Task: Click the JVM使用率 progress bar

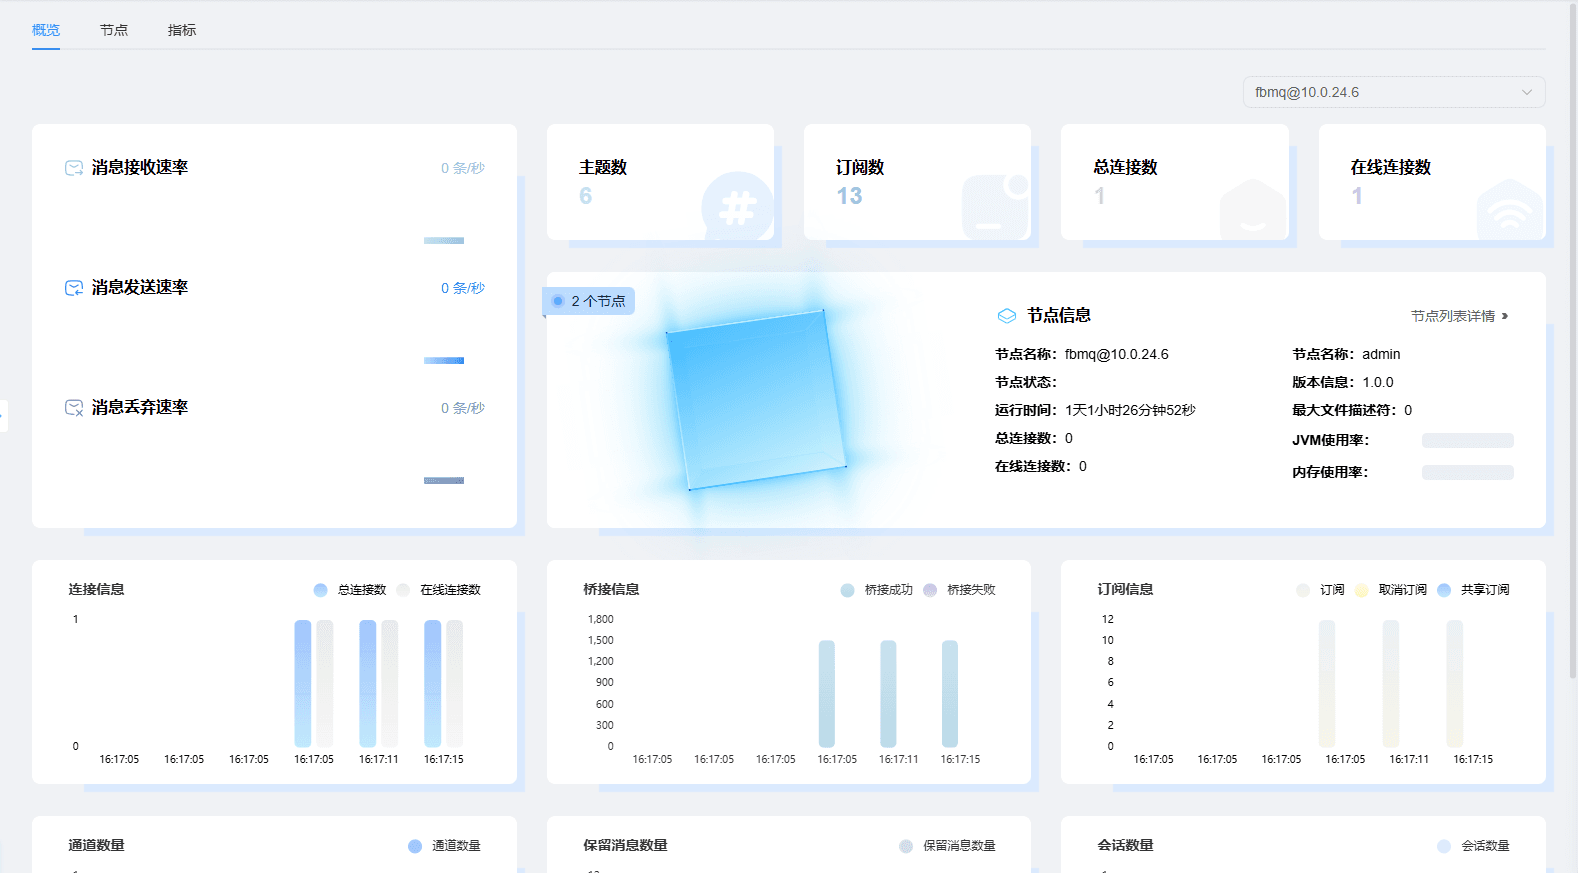Action: point(1468,440)
